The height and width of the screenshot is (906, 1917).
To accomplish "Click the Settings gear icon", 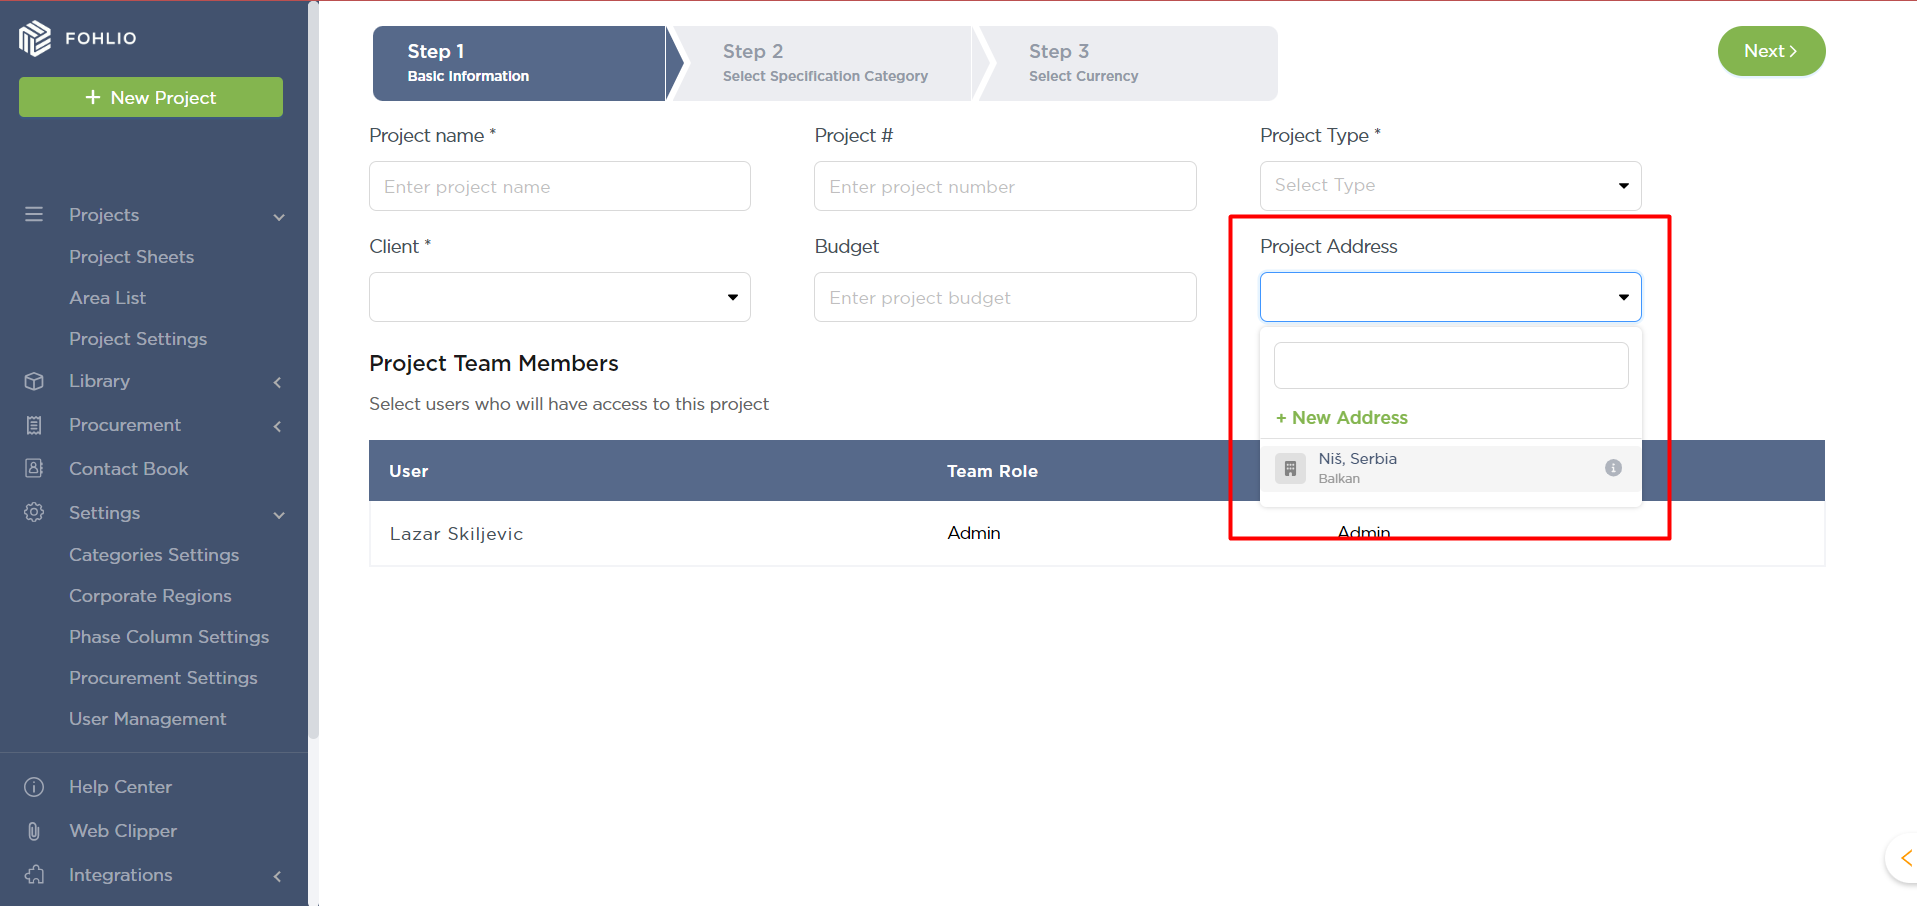I will [34, 512].
